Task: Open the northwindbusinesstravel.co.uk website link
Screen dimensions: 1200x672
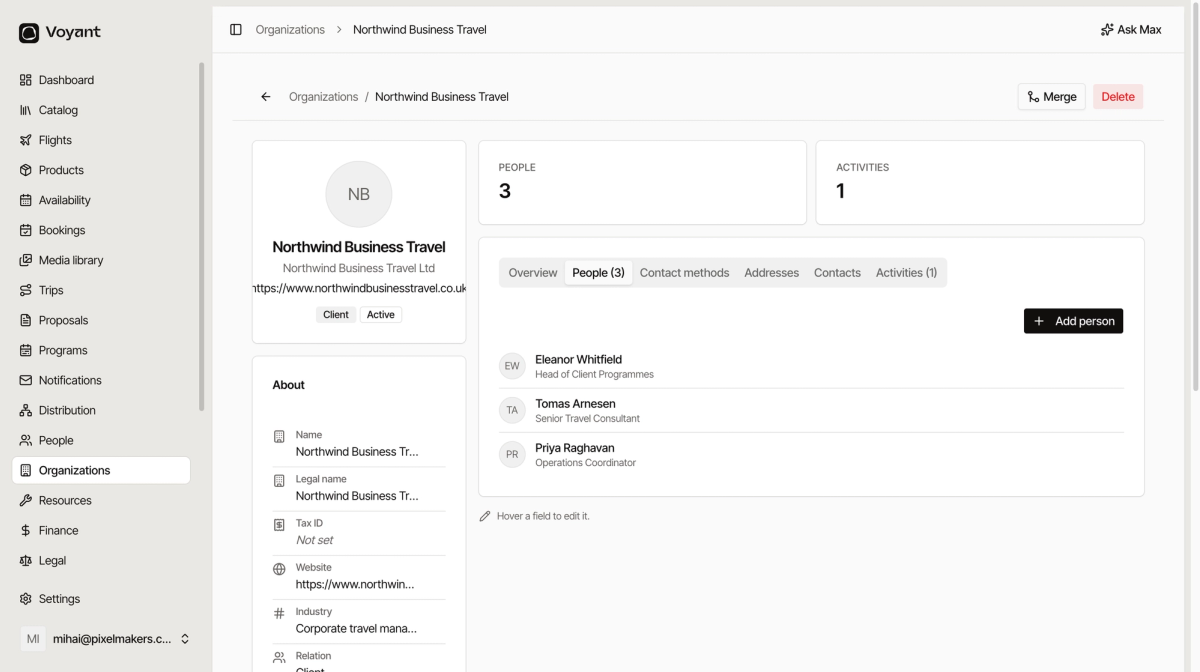Action: [x=359, y=288]
